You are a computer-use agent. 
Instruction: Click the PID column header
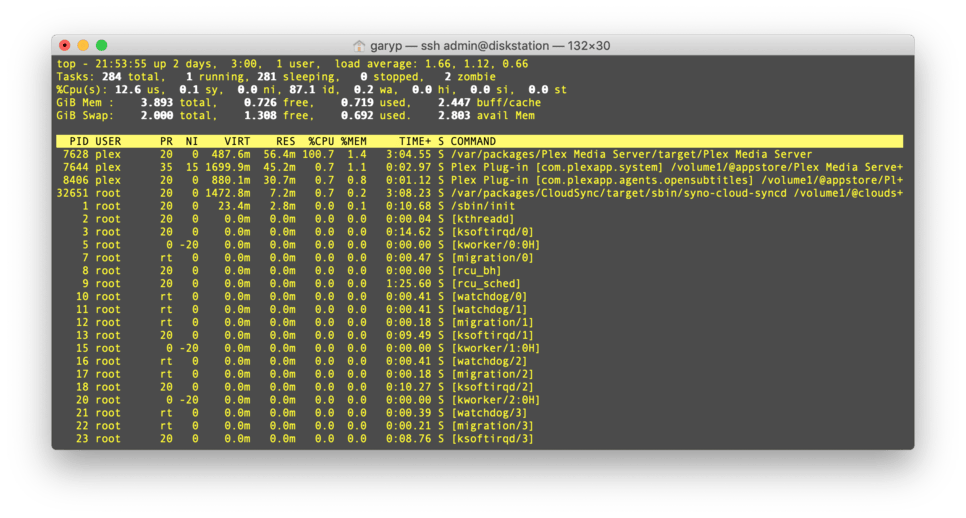[x=79, y=141]
